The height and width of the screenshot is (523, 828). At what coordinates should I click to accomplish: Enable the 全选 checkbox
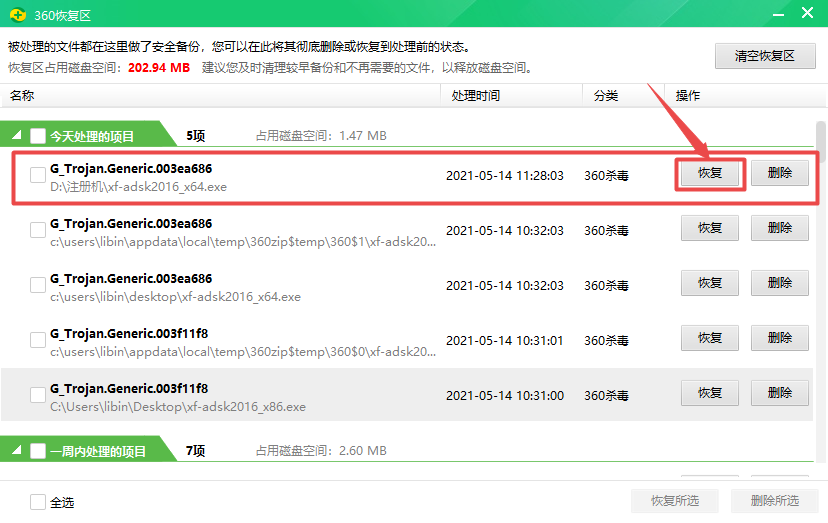pyautogui.click(x=38, y=502)
